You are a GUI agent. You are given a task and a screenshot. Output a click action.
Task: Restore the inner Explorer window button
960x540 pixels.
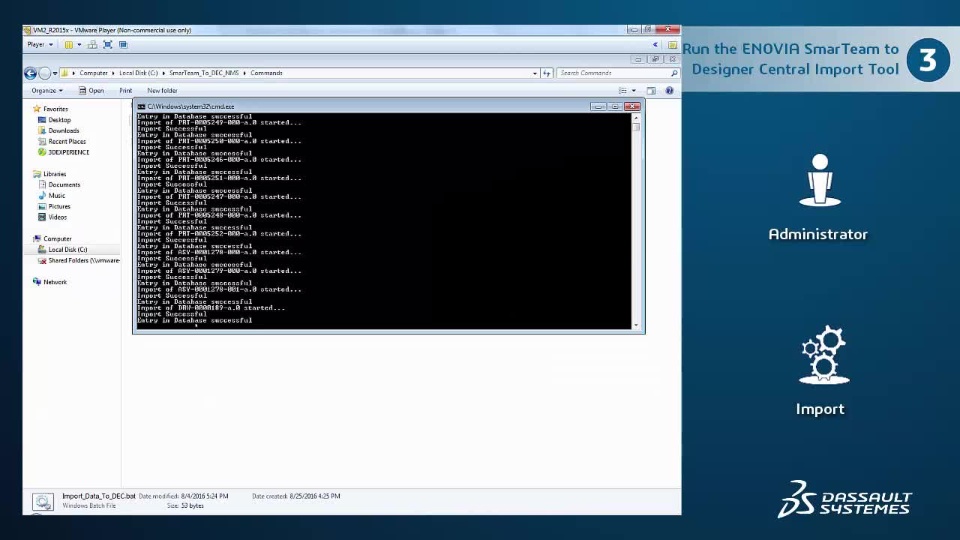pyautogui.click(x=655, y=59)
